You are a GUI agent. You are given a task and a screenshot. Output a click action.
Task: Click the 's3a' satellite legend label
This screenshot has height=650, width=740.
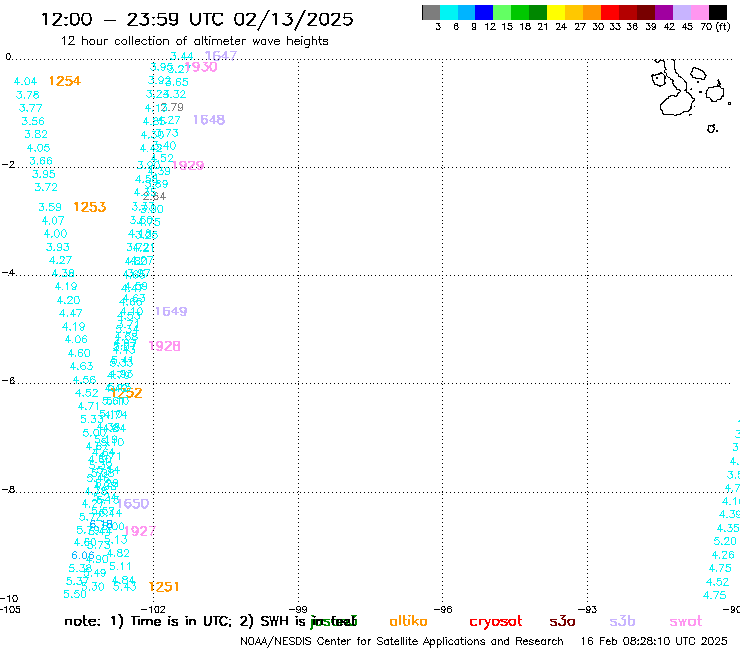point(562,622)
